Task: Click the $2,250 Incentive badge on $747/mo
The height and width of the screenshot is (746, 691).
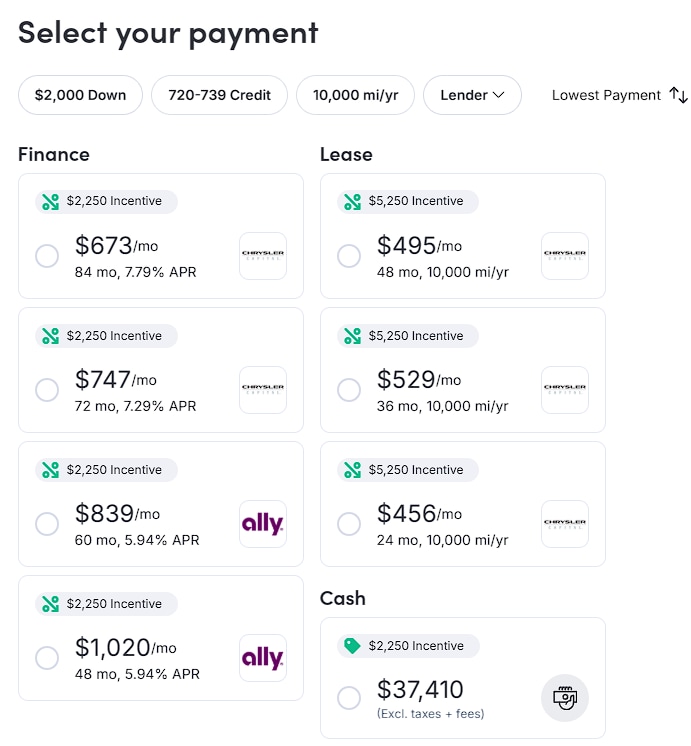Action: coord(106,336)
